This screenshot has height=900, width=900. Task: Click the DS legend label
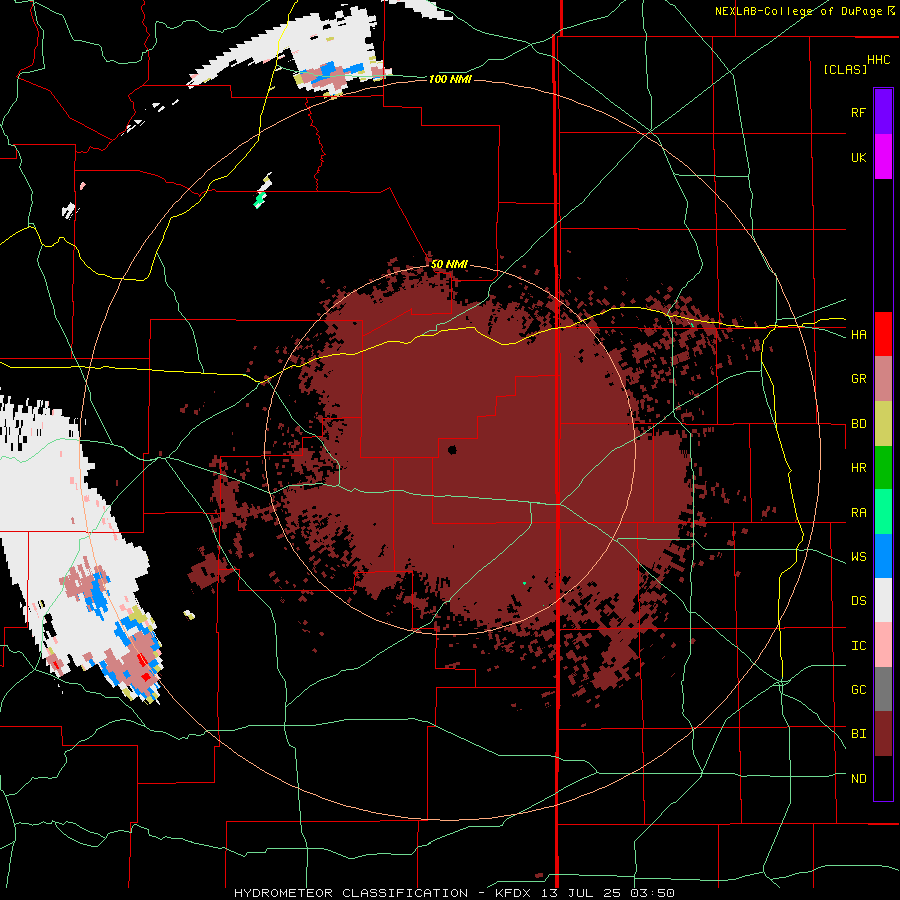[859, 601]
